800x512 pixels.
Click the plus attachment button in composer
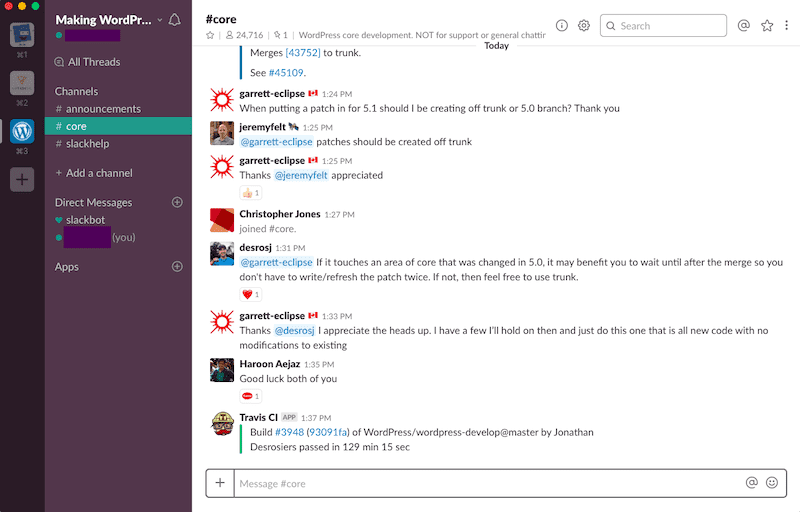click(x=220, y=483)
